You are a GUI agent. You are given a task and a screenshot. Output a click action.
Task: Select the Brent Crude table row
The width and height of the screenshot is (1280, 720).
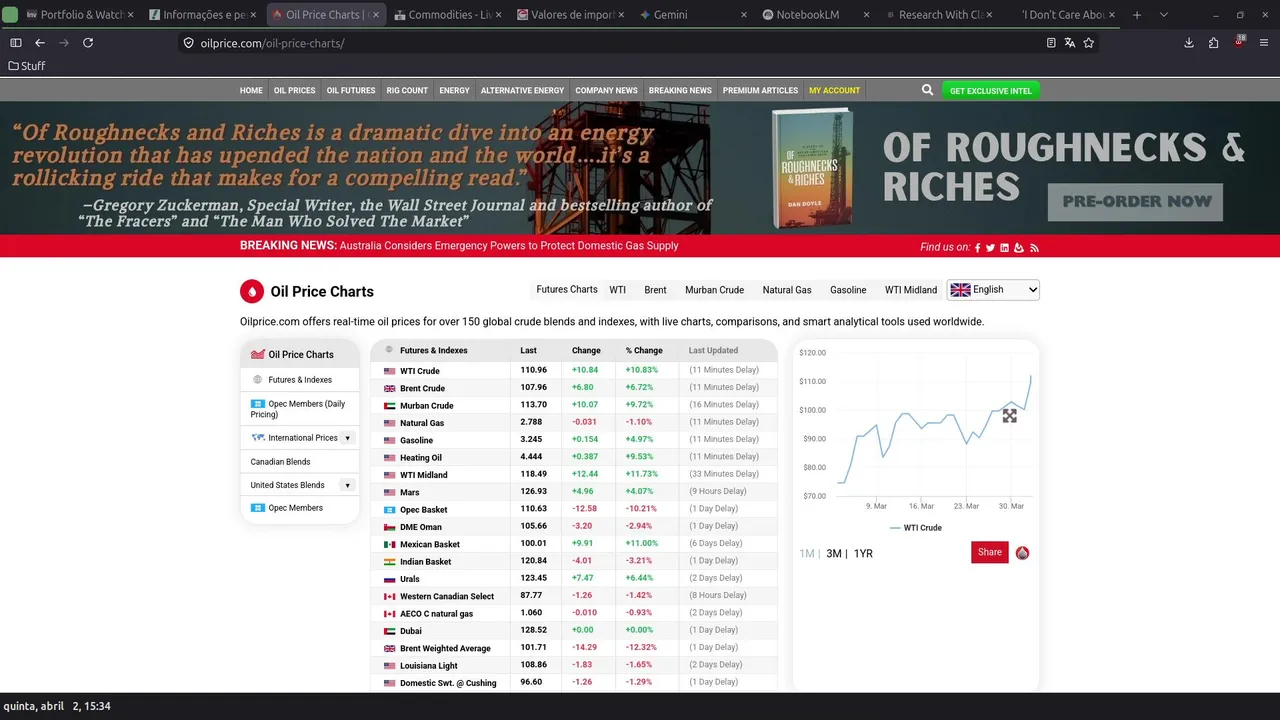click(574, 388)
